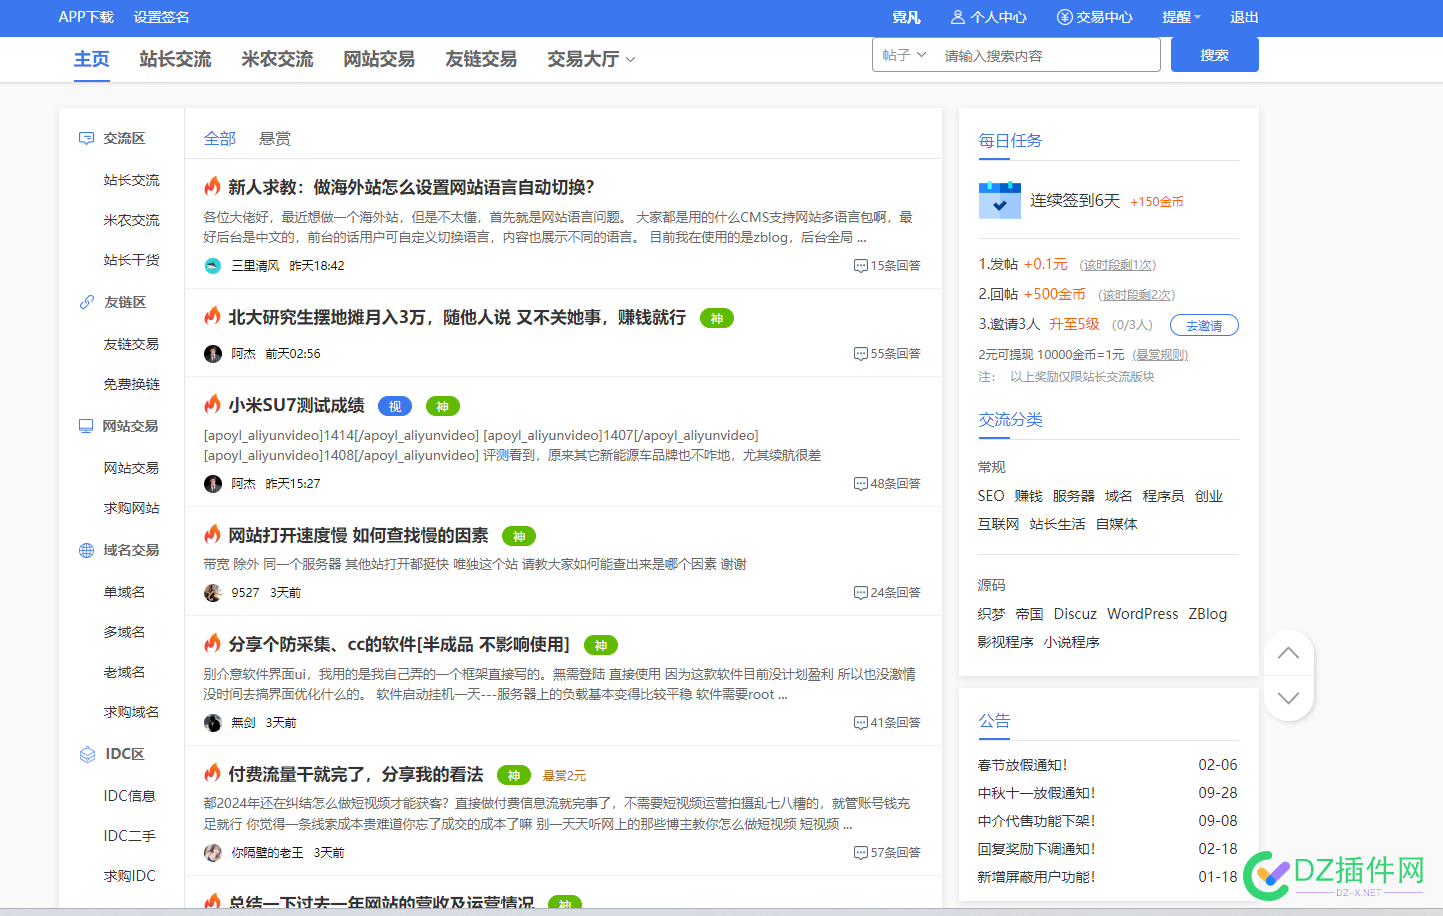Viewport: 1443px width, 916px height.
Task: Select the Discuz source category
Action: (1075, 614)
